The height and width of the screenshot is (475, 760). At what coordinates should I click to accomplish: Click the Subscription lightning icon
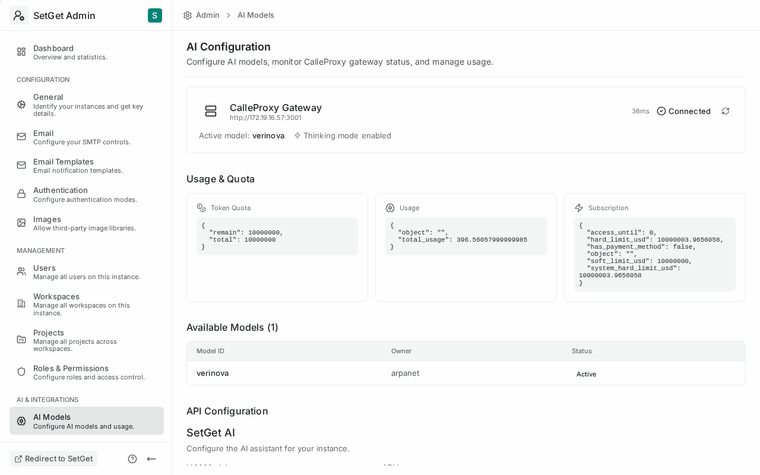click(x=579, y=207)
